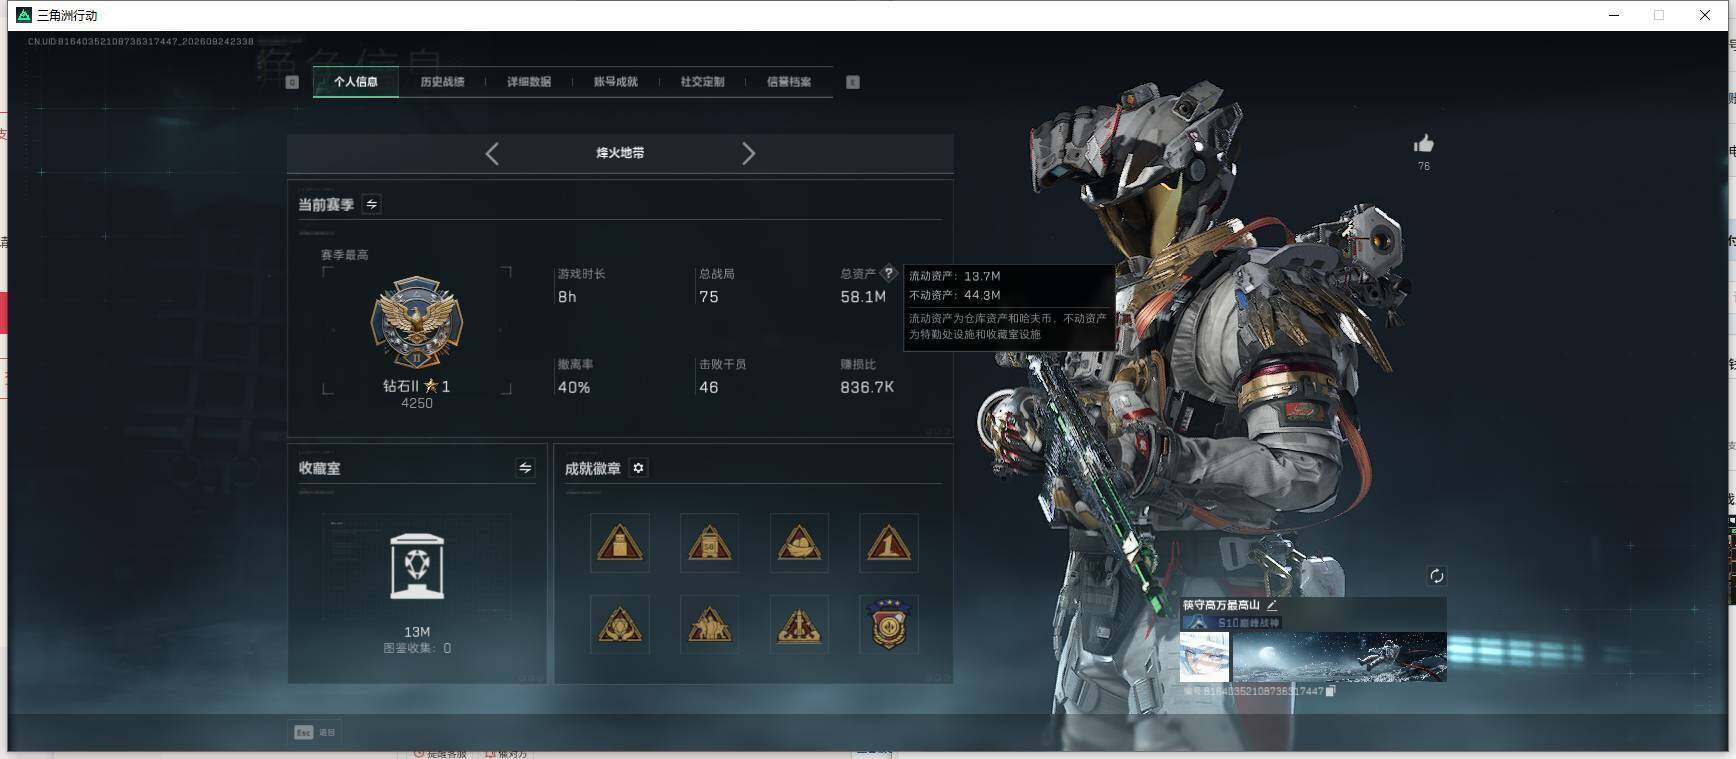Open the collection room display case icon

click(417, 566)
